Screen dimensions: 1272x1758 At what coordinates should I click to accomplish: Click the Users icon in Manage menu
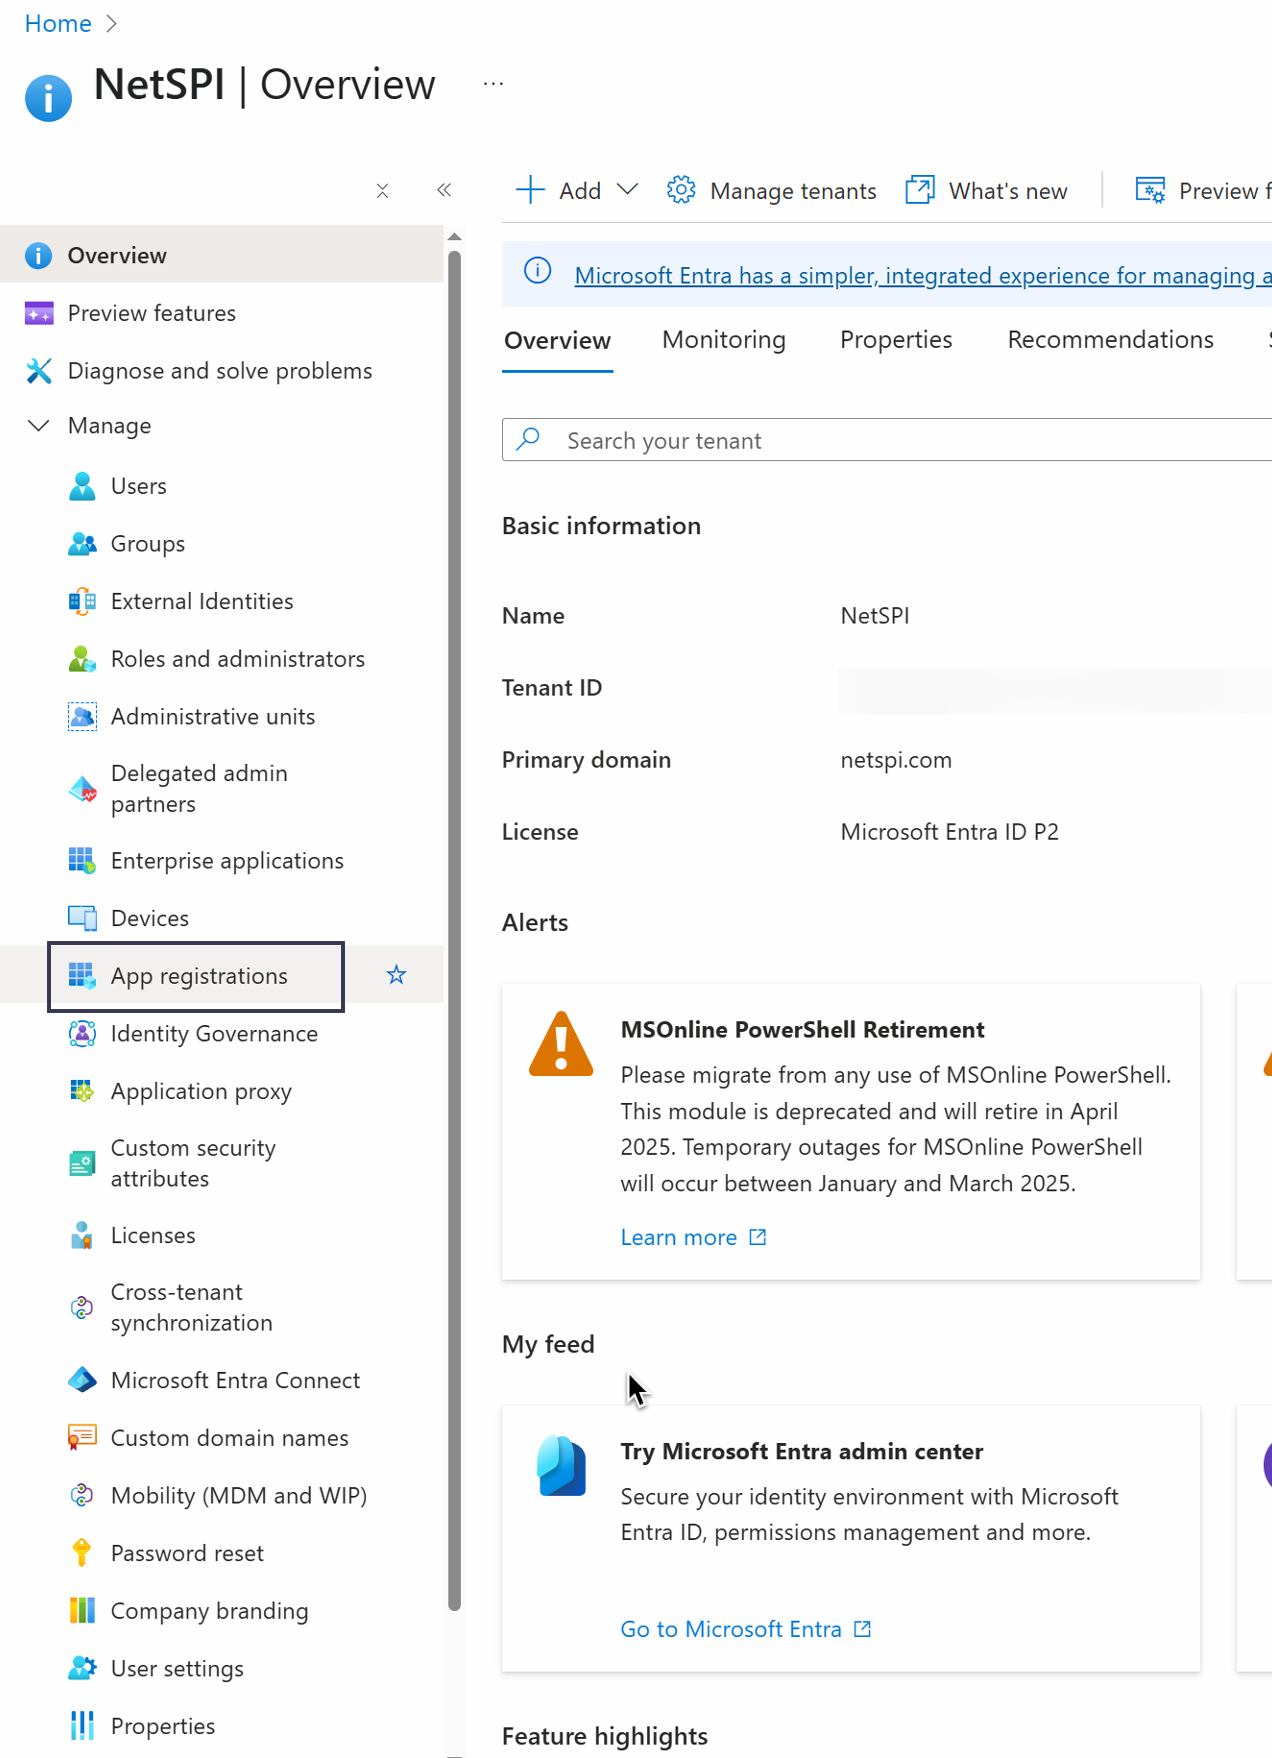pyautogui.click(x=82, y=486)
